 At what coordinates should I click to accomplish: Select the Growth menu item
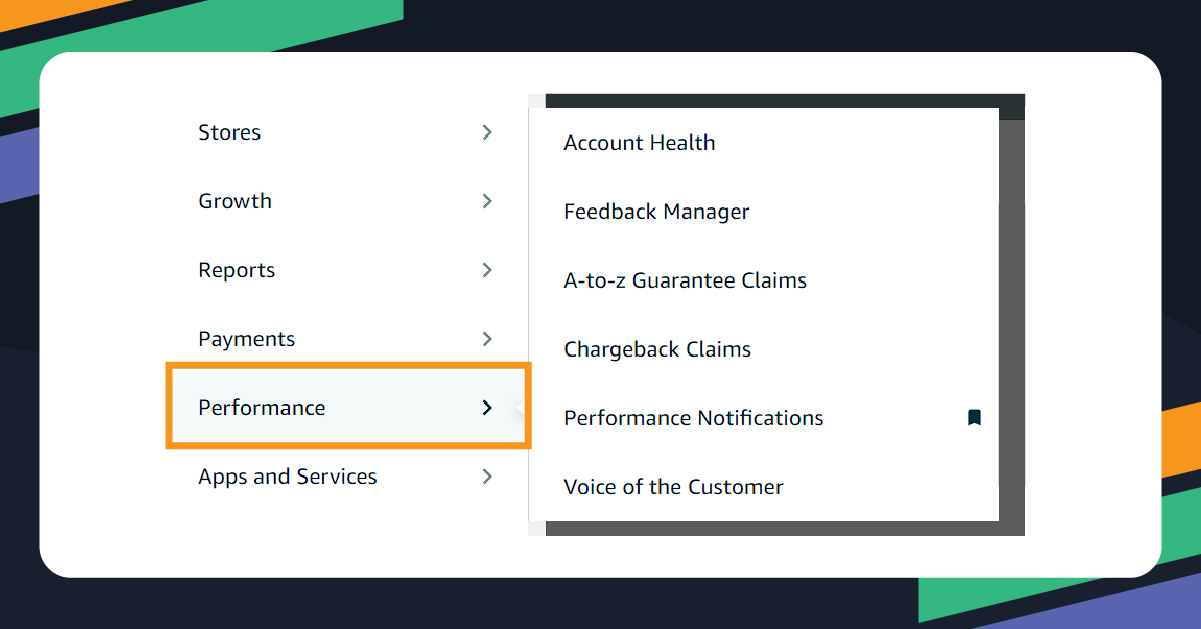point(235,201)
